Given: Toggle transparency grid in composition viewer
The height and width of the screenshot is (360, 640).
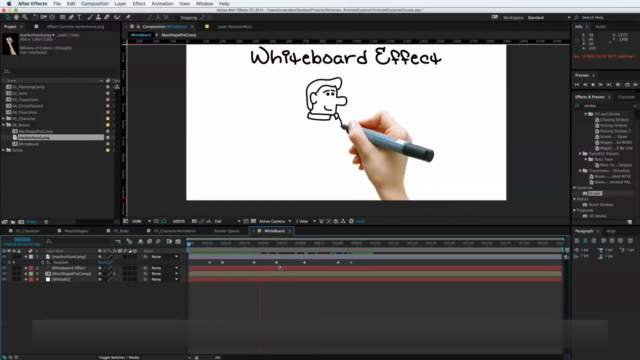Looking at the screenshot, I should tap(253, 221).
